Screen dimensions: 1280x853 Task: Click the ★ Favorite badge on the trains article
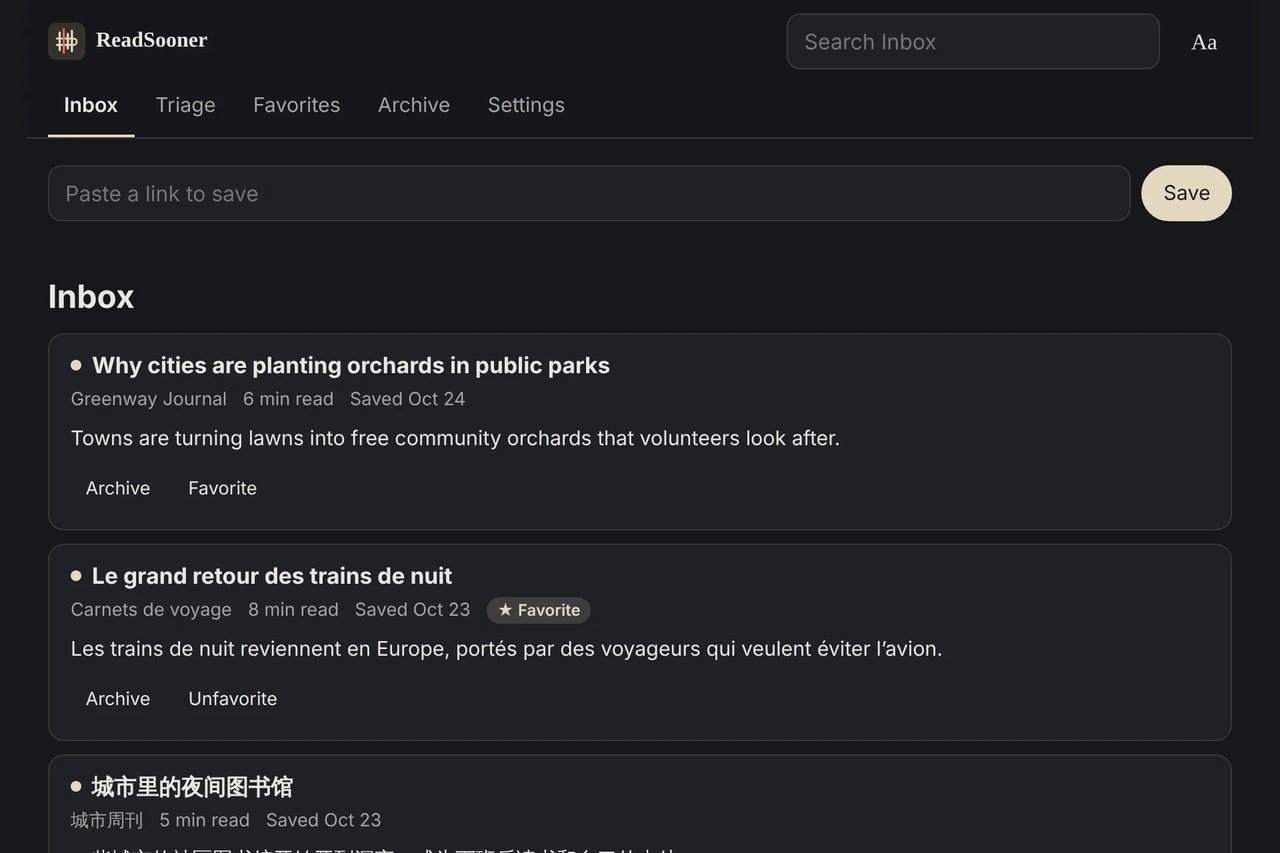coord(538,610)
